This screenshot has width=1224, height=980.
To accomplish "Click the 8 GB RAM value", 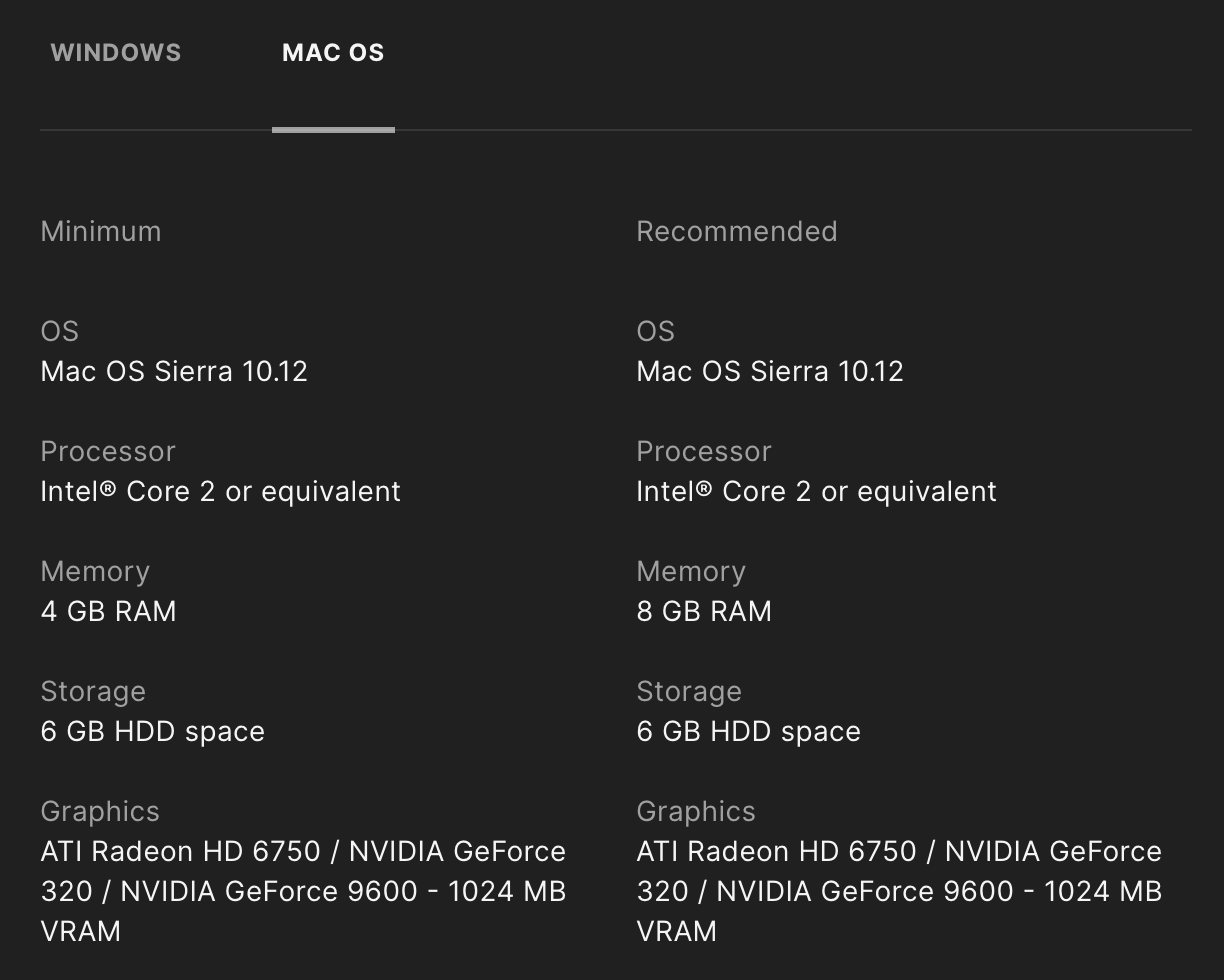I will [704, 611].
